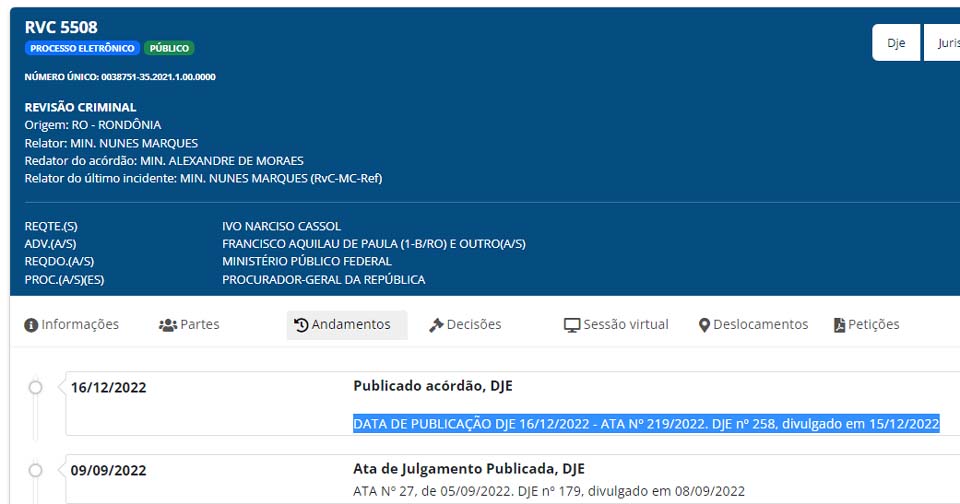The width and height of the screenshot is (960, 504).
Task: Click the PROCESSO ELETRÔNICO badge
Action: (x=81, y=48)
